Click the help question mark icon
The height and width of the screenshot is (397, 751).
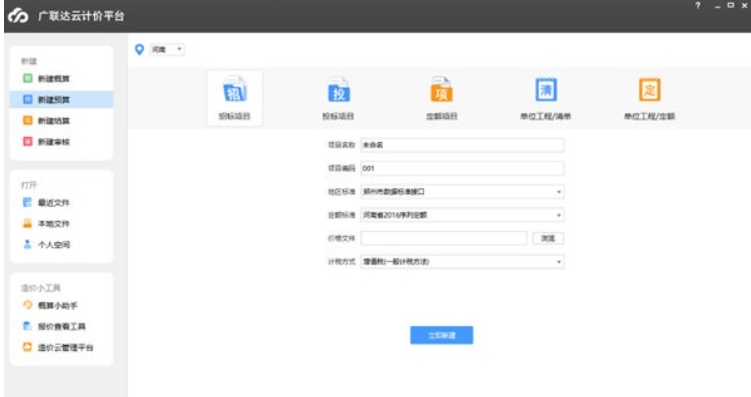pyautogui.click(x=698, y=5)
